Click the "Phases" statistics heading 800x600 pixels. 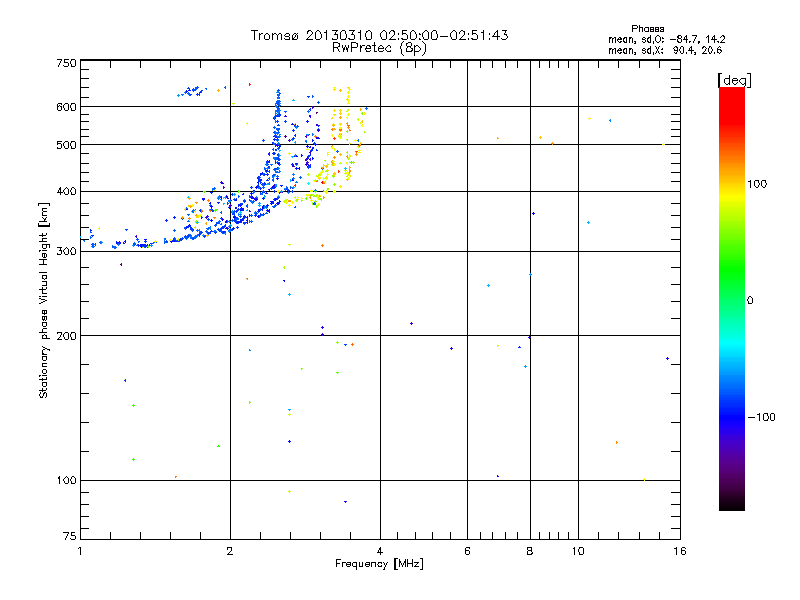click(647, 29)
